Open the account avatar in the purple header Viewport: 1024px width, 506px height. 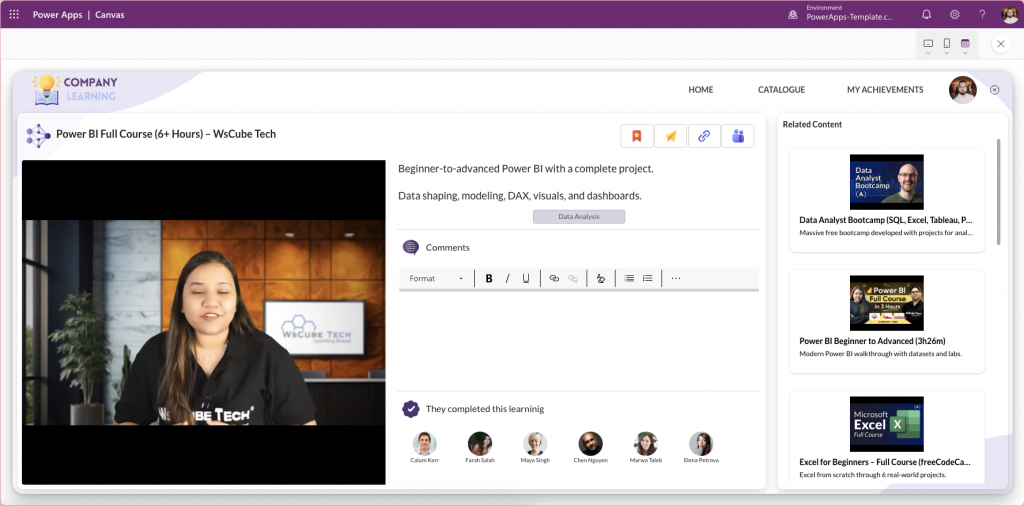point(1010,14)
